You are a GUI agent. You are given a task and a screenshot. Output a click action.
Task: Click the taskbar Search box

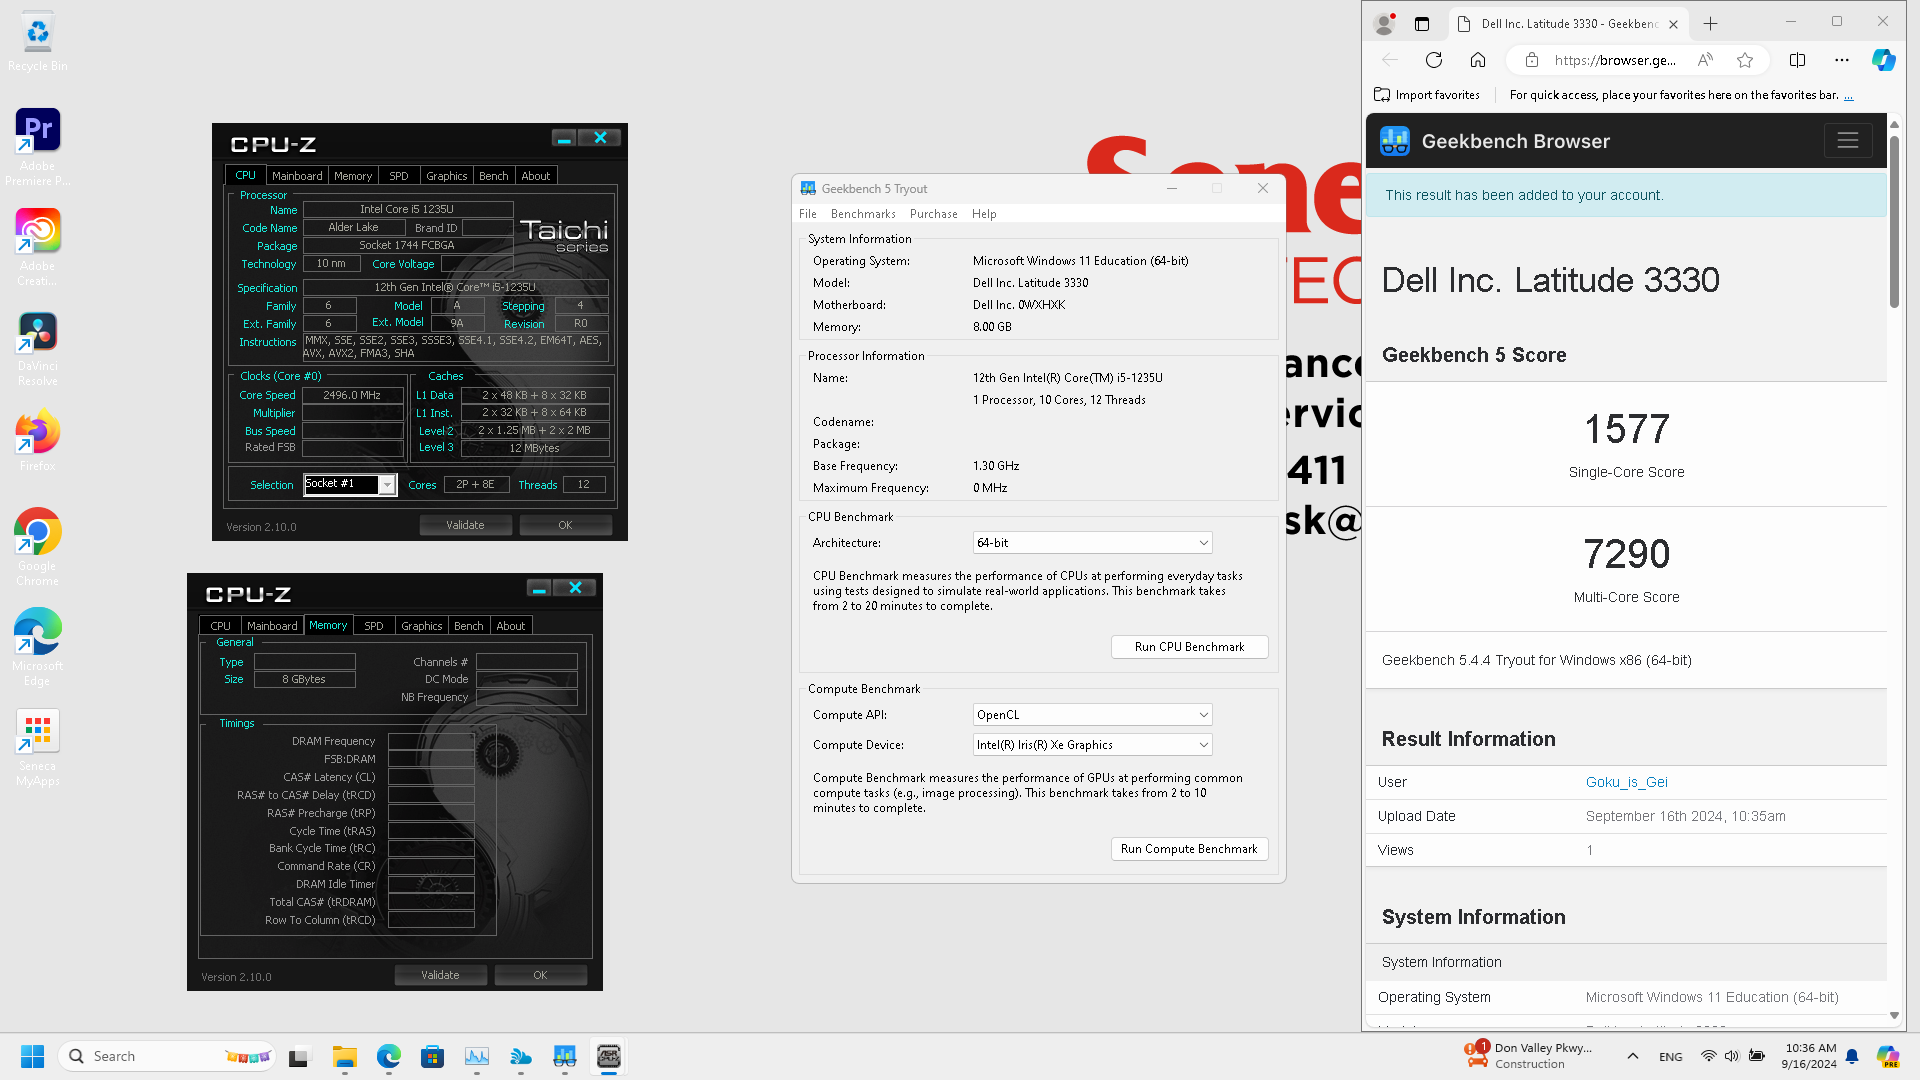168,1056
